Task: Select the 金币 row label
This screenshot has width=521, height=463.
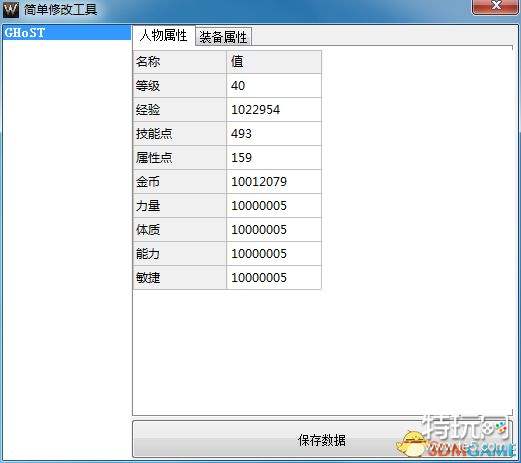Action: [x=180, y=182]
